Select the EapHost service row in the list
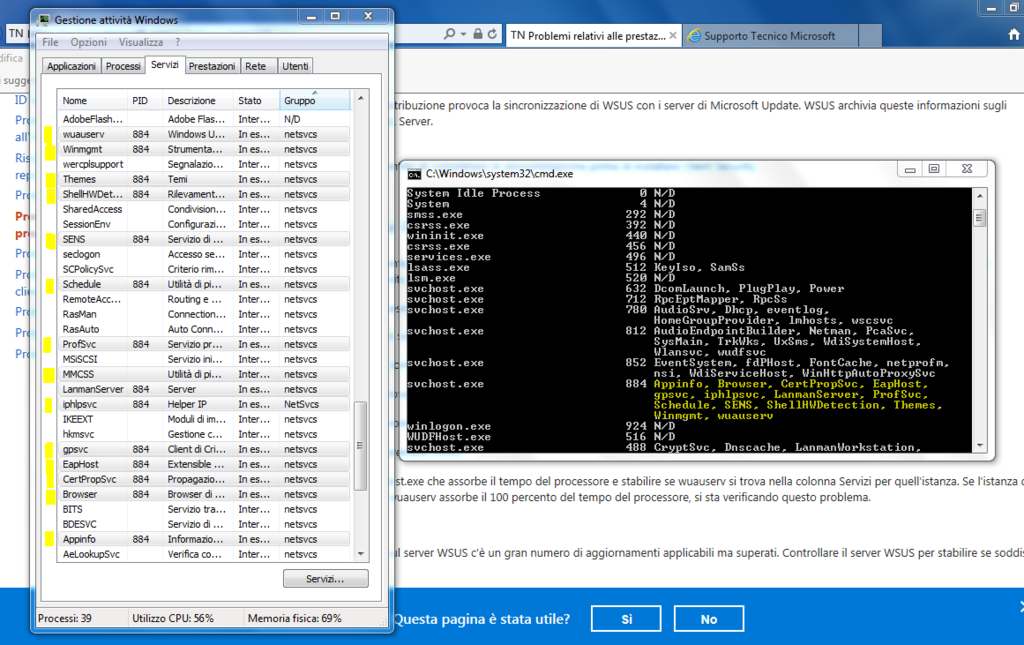 point(203,465)
